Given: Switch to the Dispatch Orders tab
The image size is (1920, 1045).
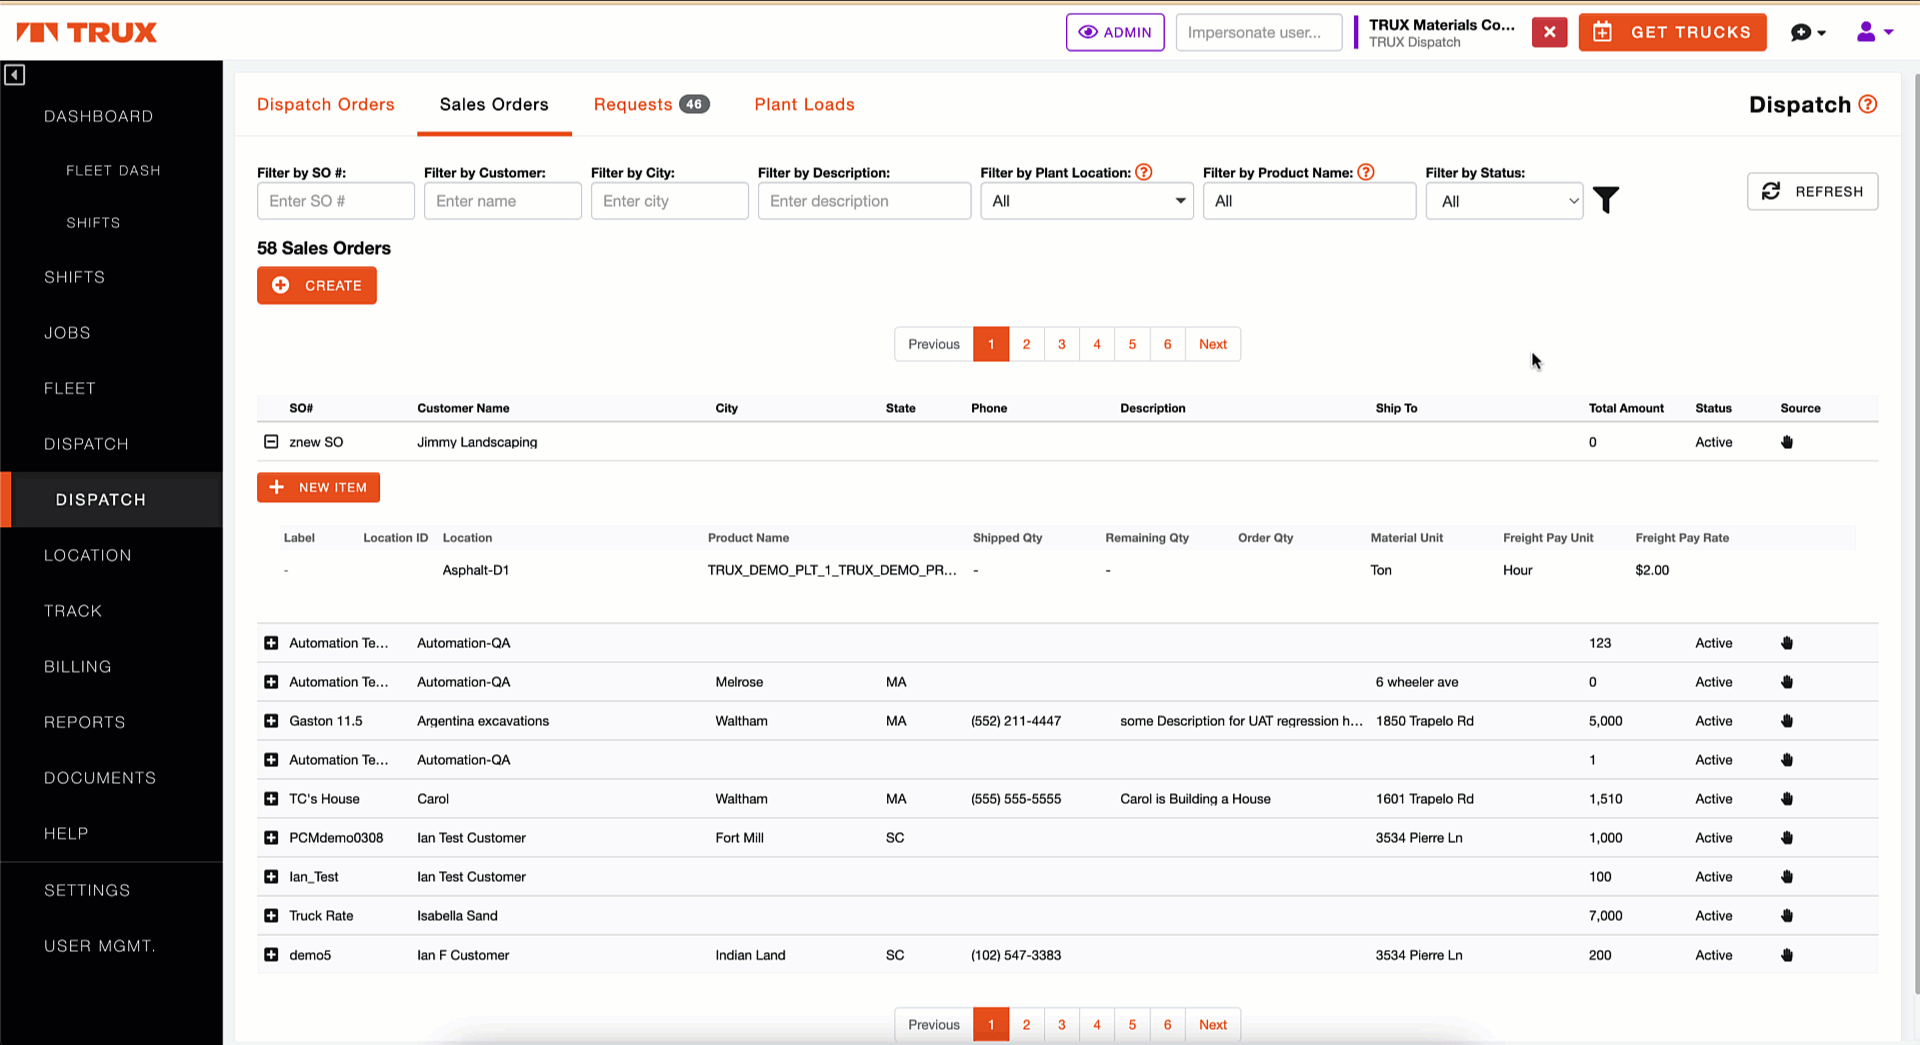Looking at the screenshot, I should click(x=326, y=104).
